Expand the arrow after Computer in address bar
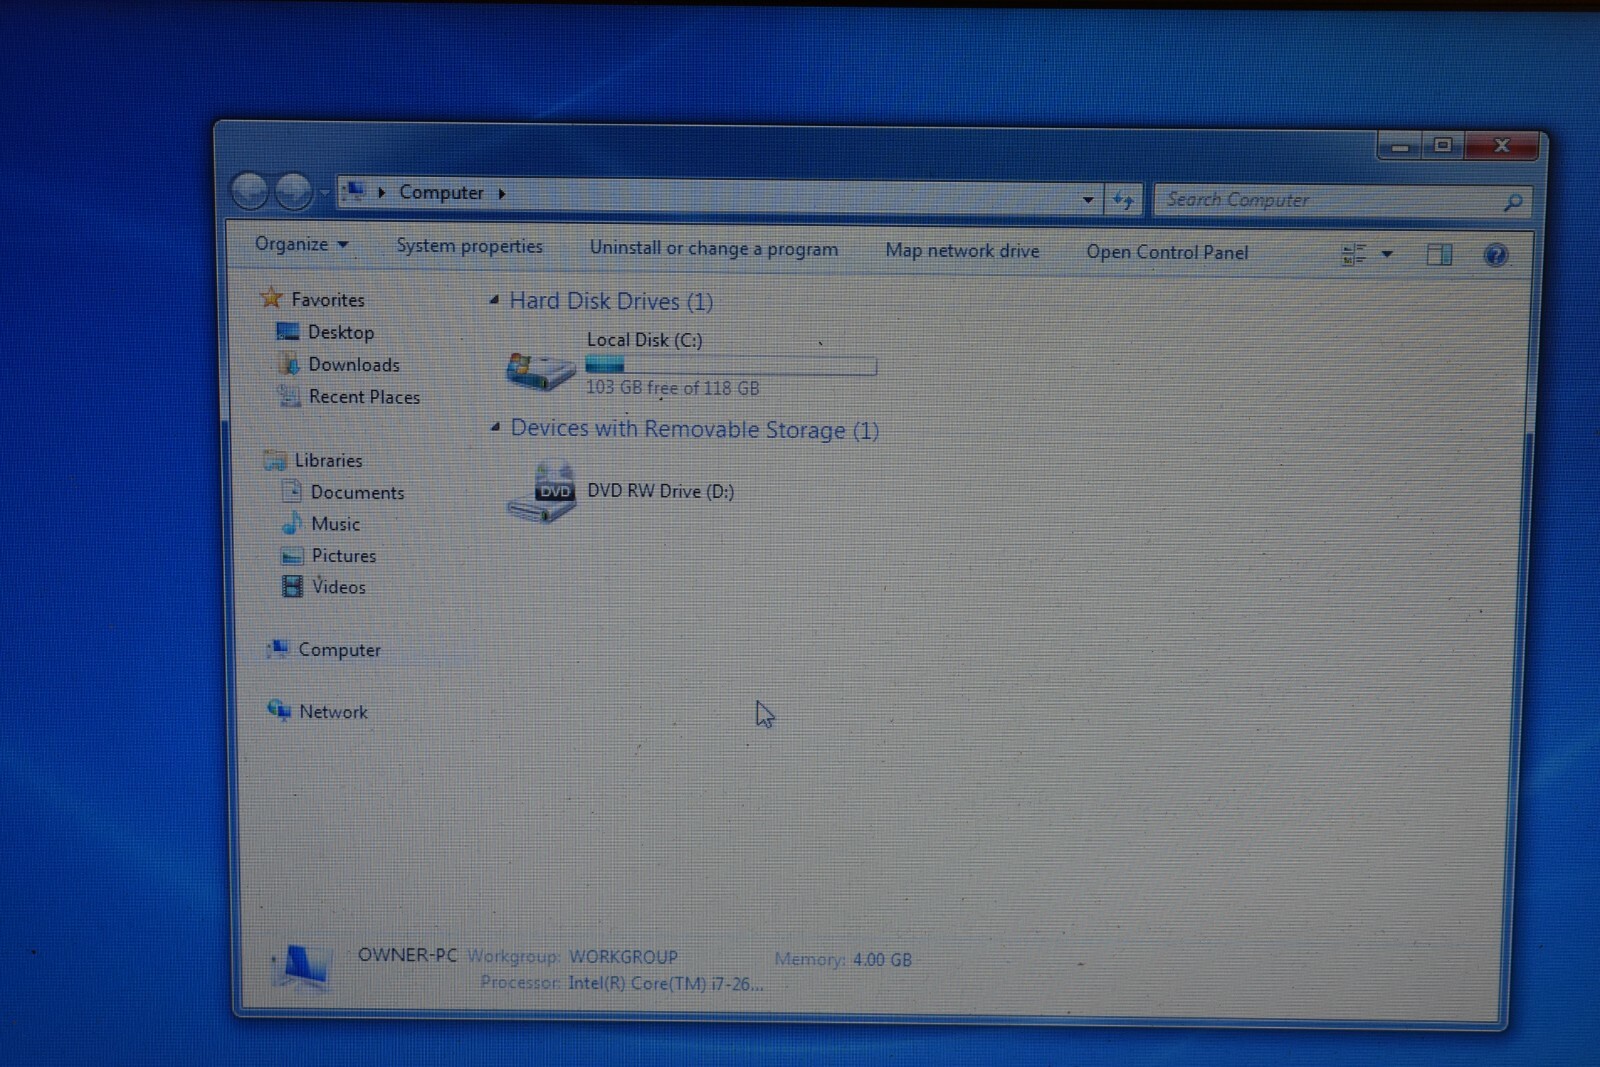This screenshot has height=1067, width=1600. pos(501,193)
